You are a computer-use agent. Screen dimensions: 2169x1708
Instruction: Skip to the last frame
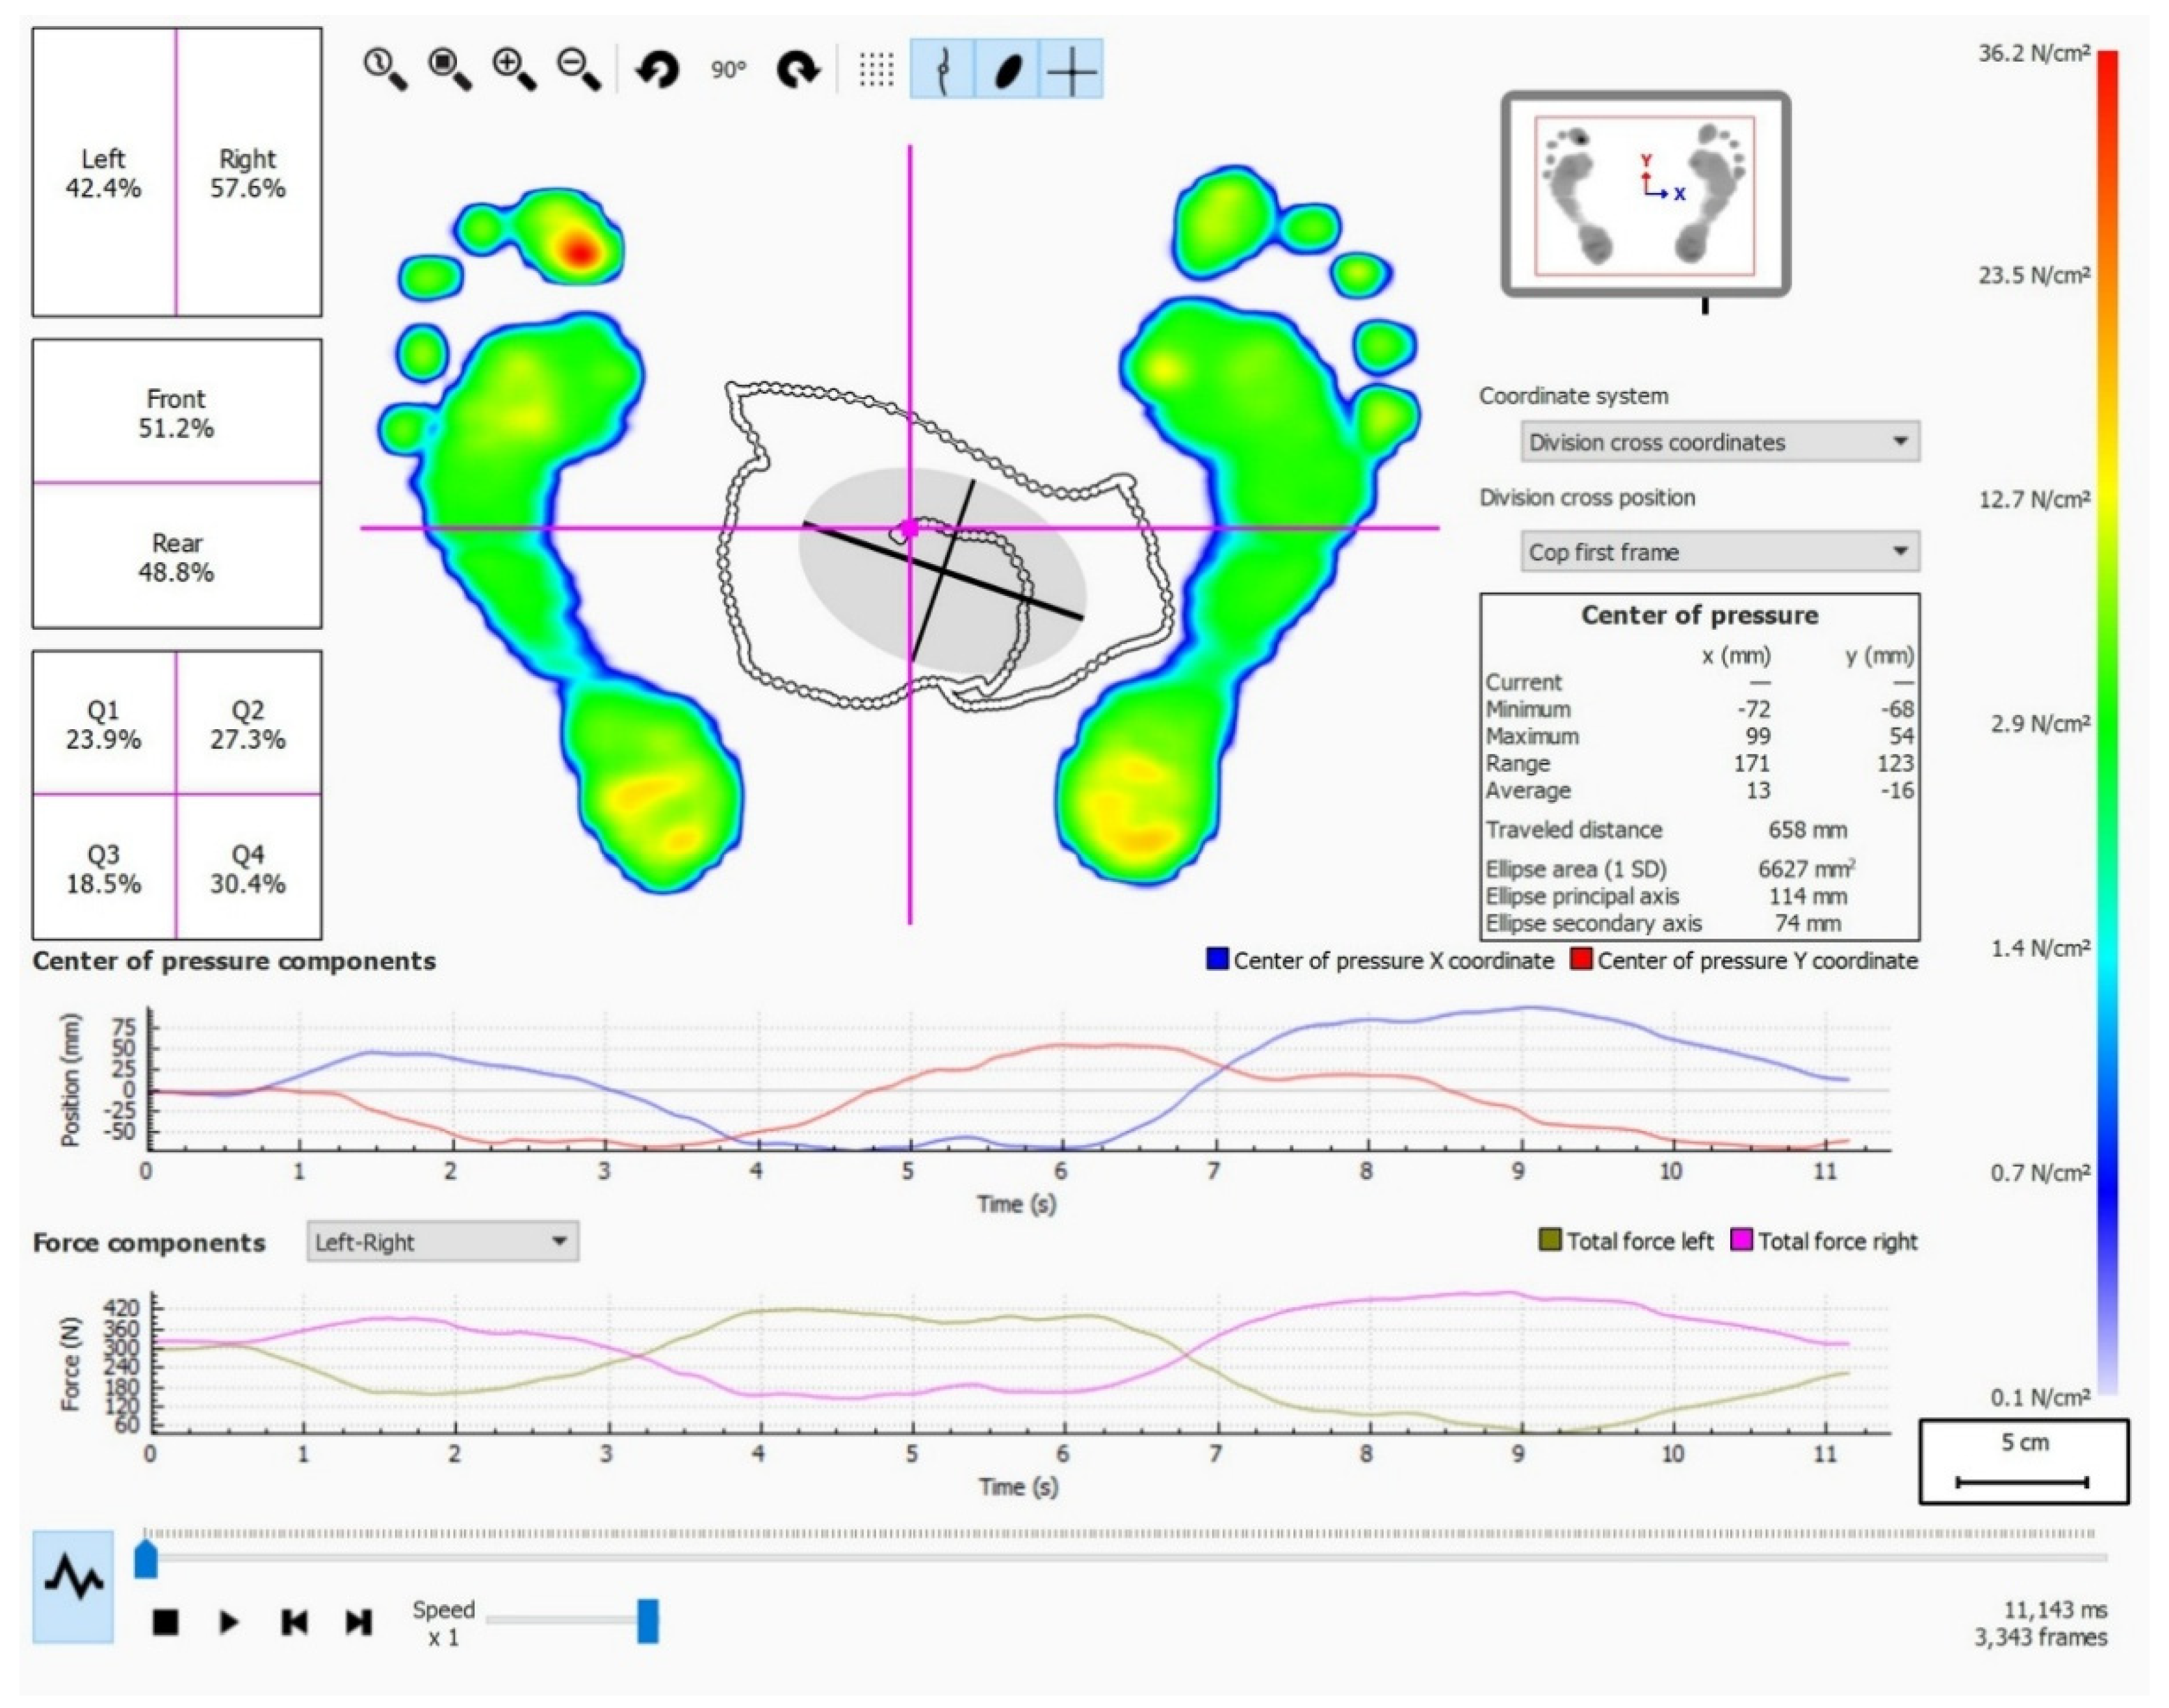tap(358, 1621)
